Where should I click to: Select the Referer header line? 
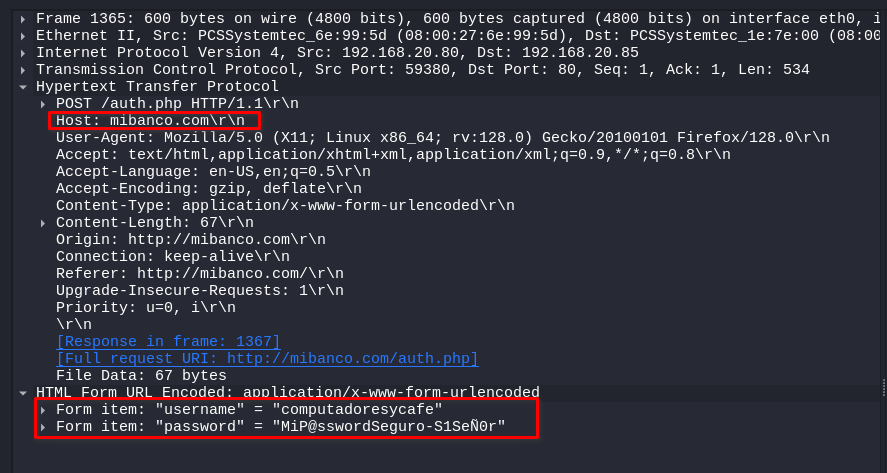pyautogui.click(x=200, y=273)
